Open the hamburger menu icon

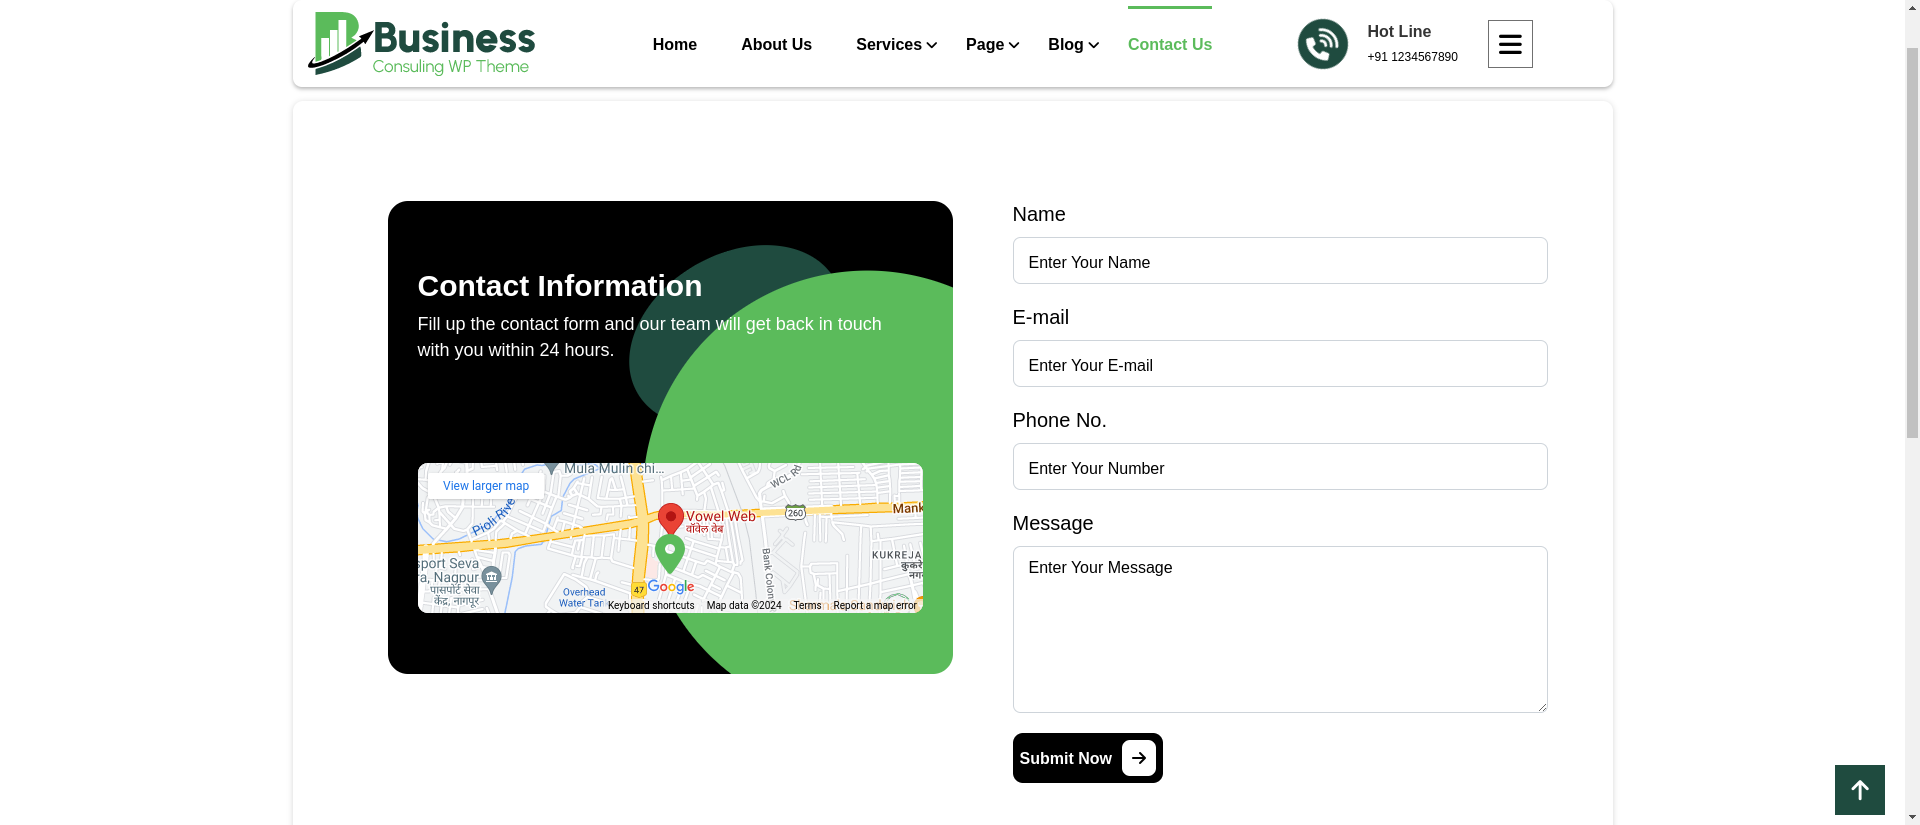coord(1509,44)
